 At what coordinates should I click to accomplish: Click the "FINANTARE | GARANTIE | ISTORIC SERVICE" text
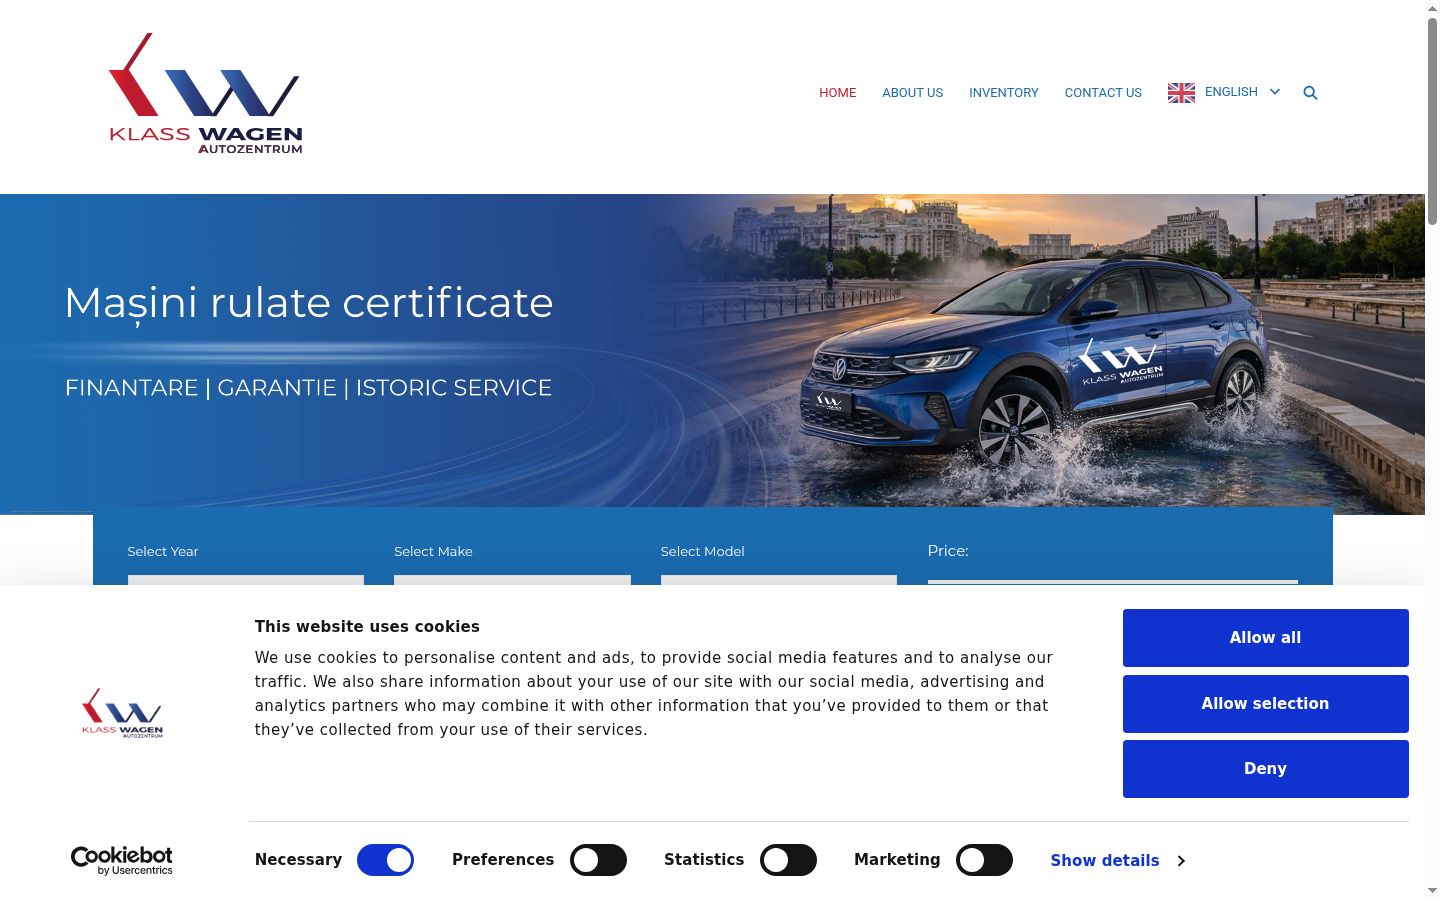(x=308, y=388)
